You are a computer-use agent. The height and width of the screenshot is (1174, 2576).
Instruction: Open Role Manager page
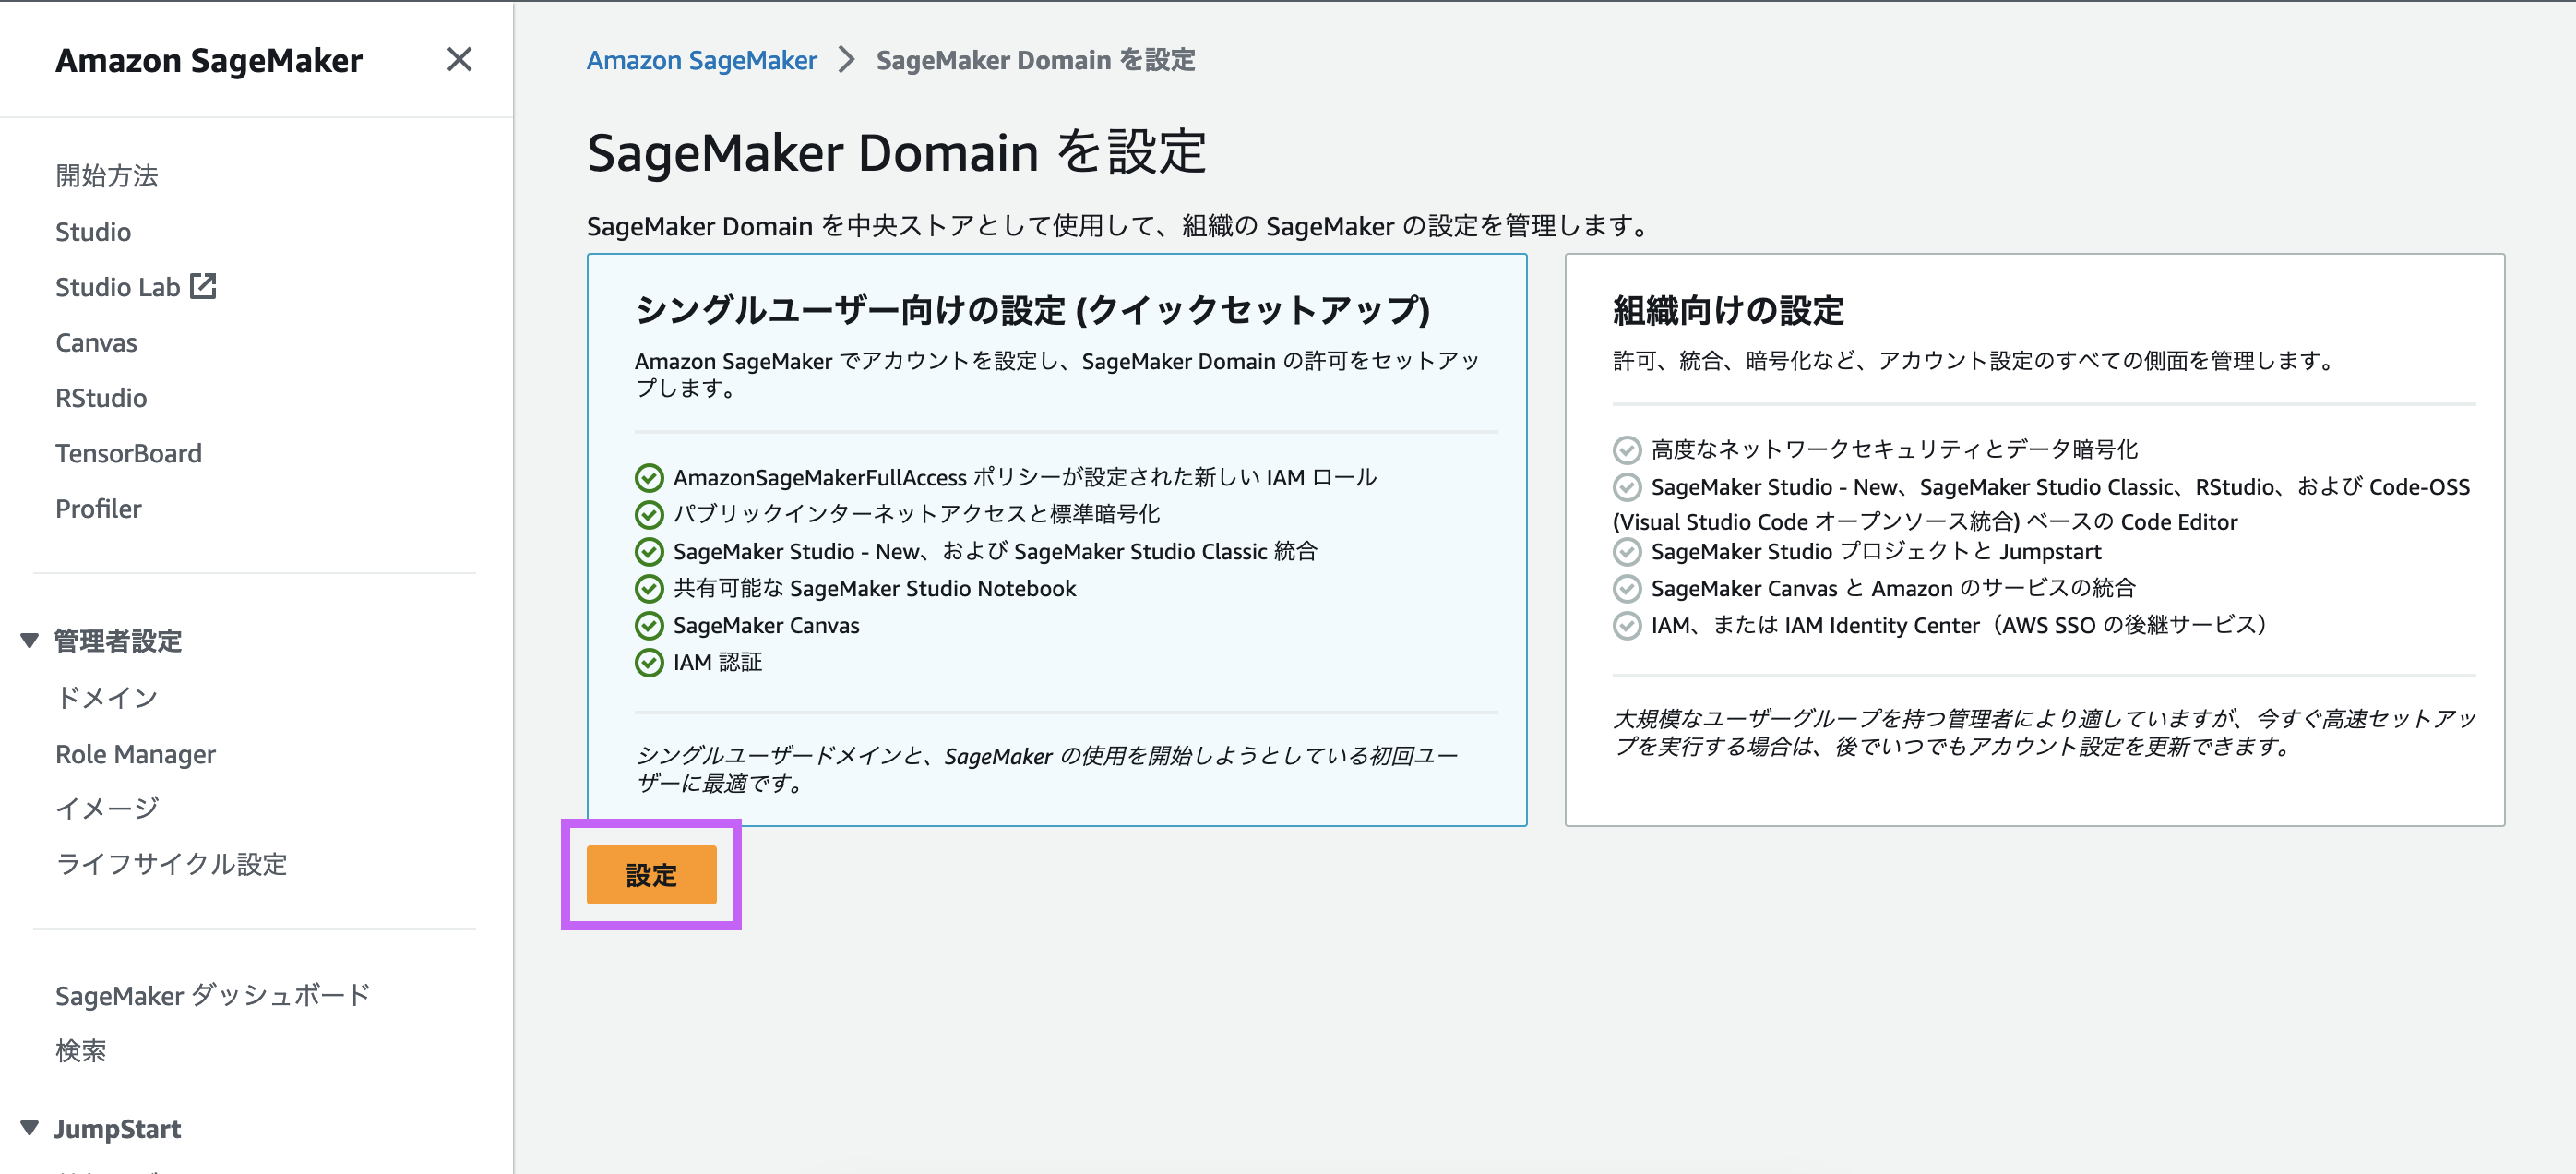135,753
